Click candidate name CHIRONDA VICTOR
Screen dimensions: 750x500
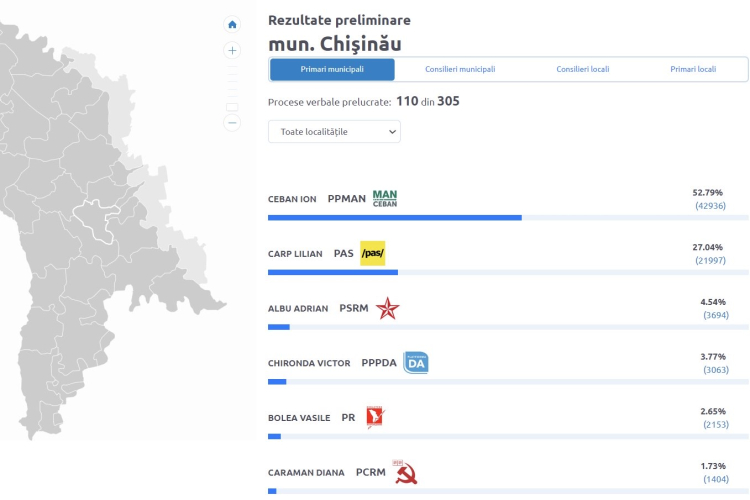[x=309, y=363]
